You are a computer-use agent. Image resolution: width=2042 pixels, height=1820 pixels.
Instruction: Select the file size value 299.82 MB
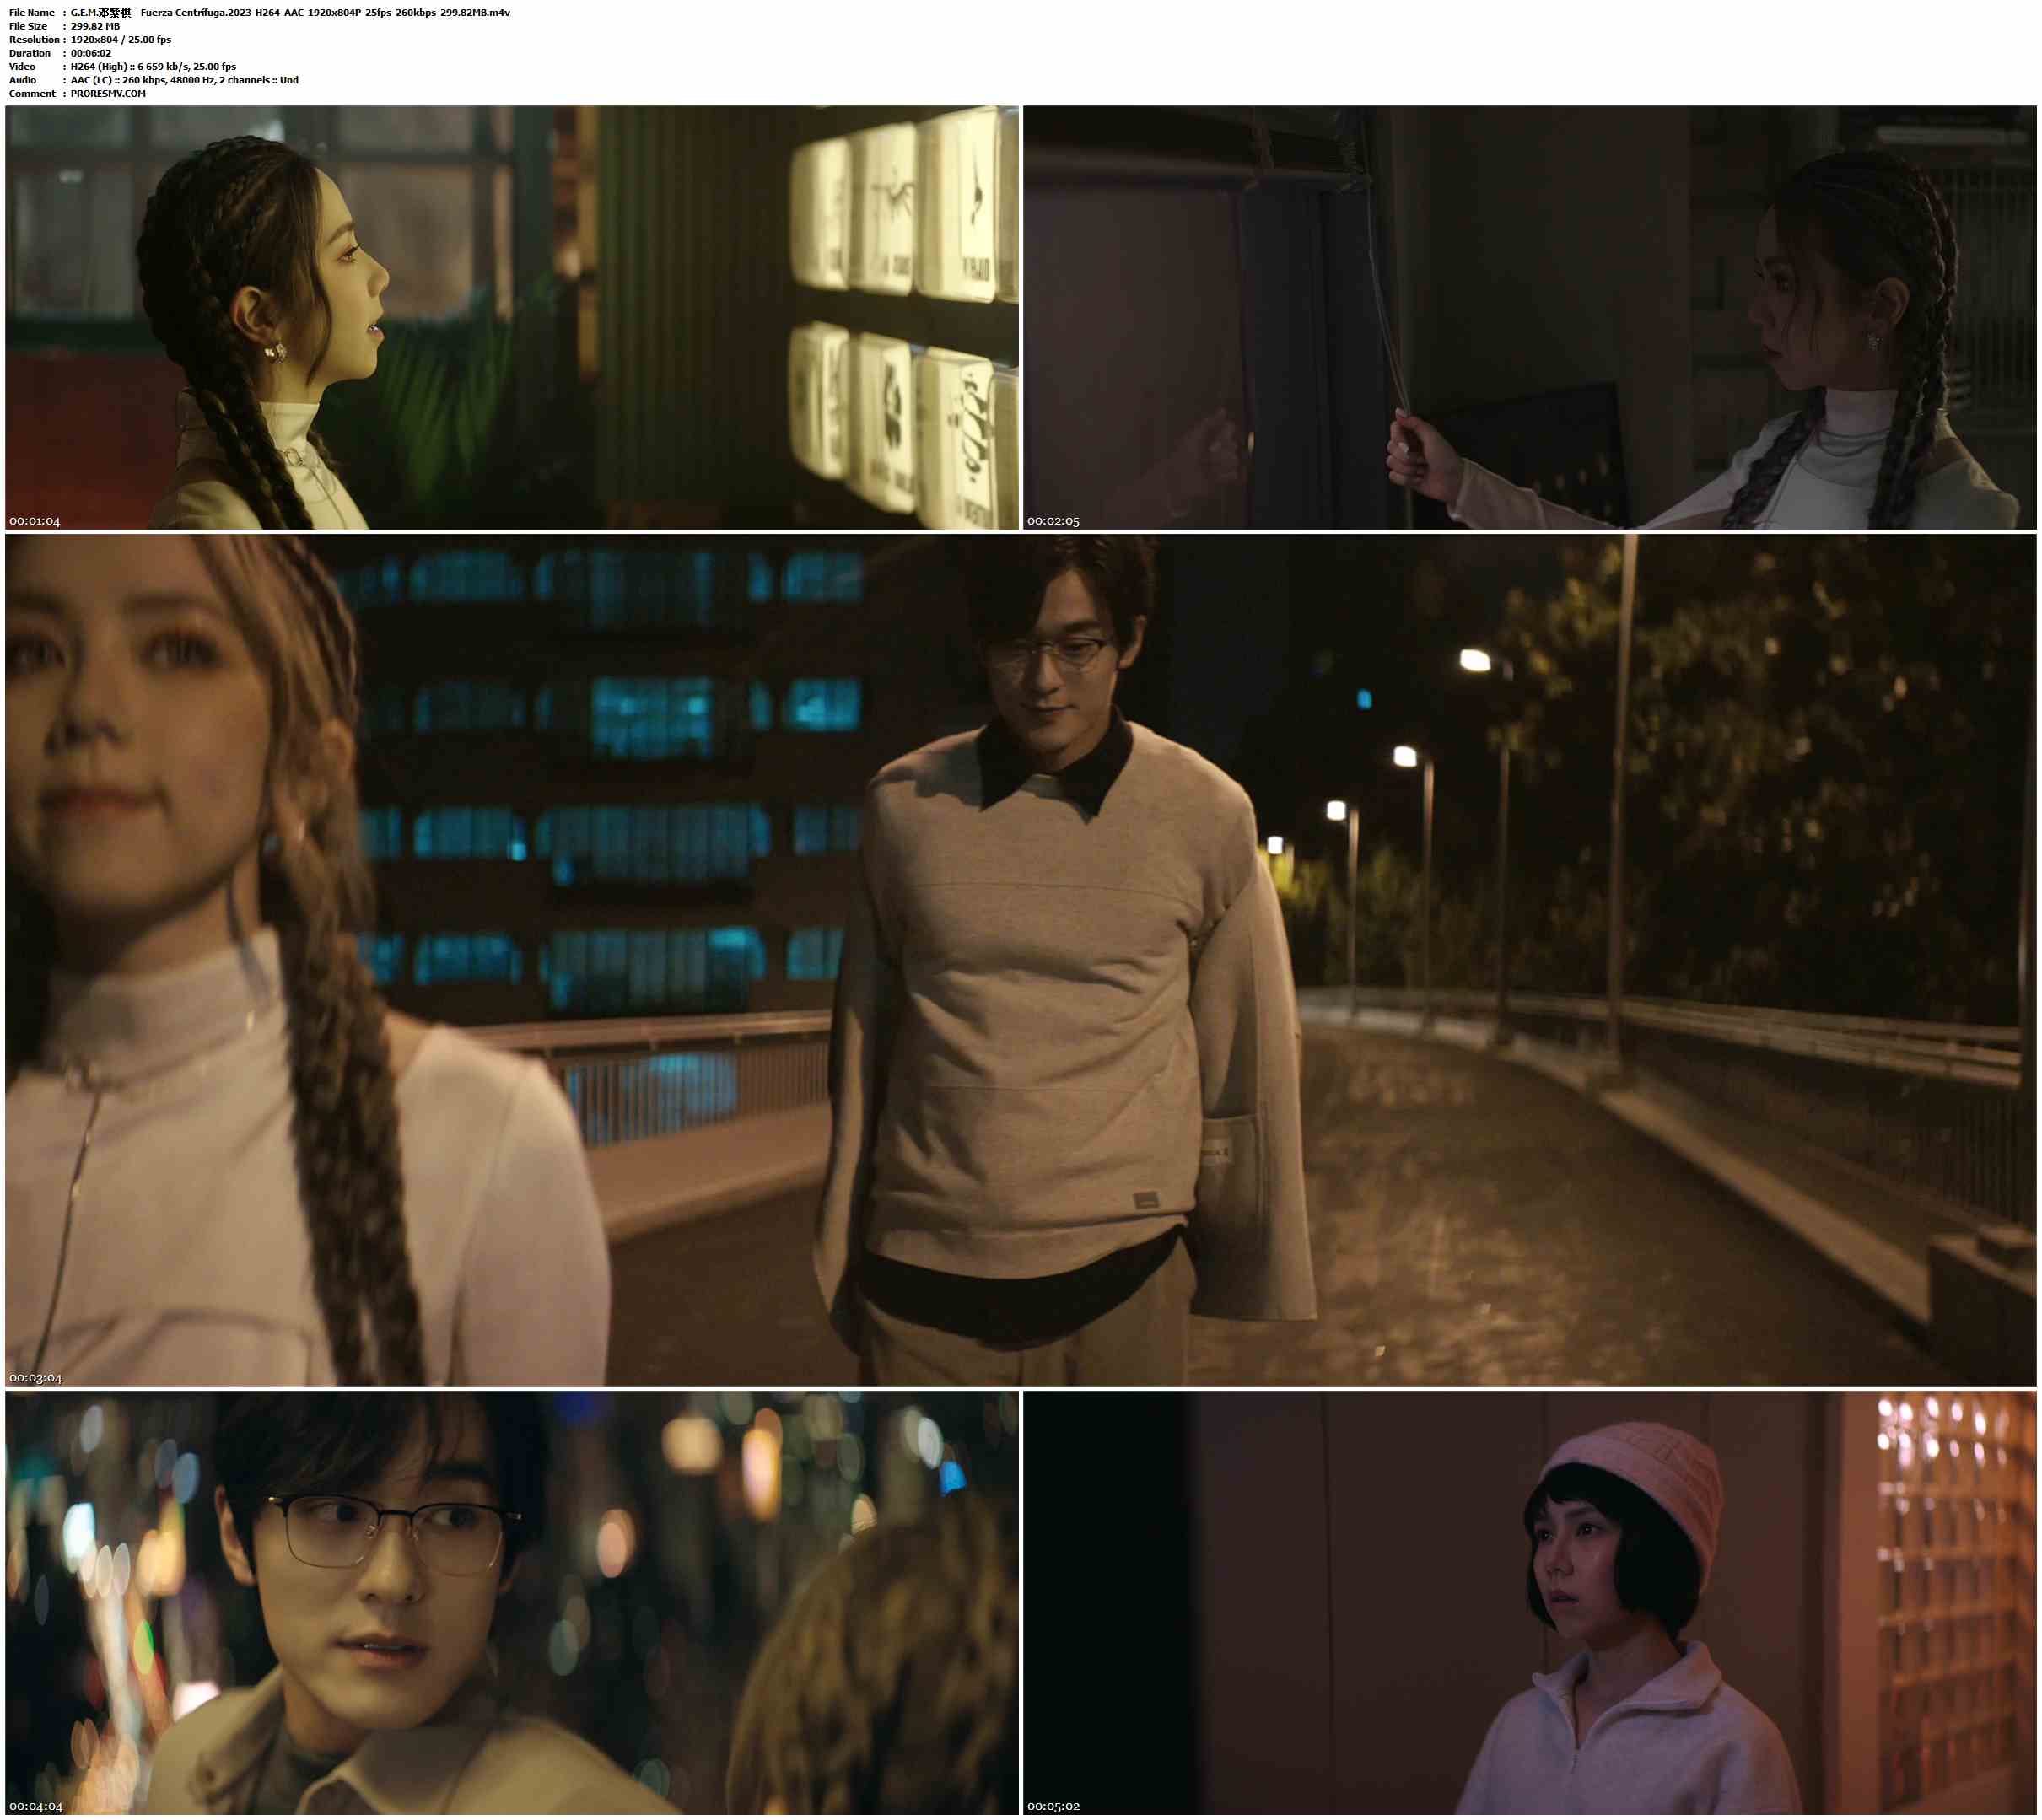(95, 26)
